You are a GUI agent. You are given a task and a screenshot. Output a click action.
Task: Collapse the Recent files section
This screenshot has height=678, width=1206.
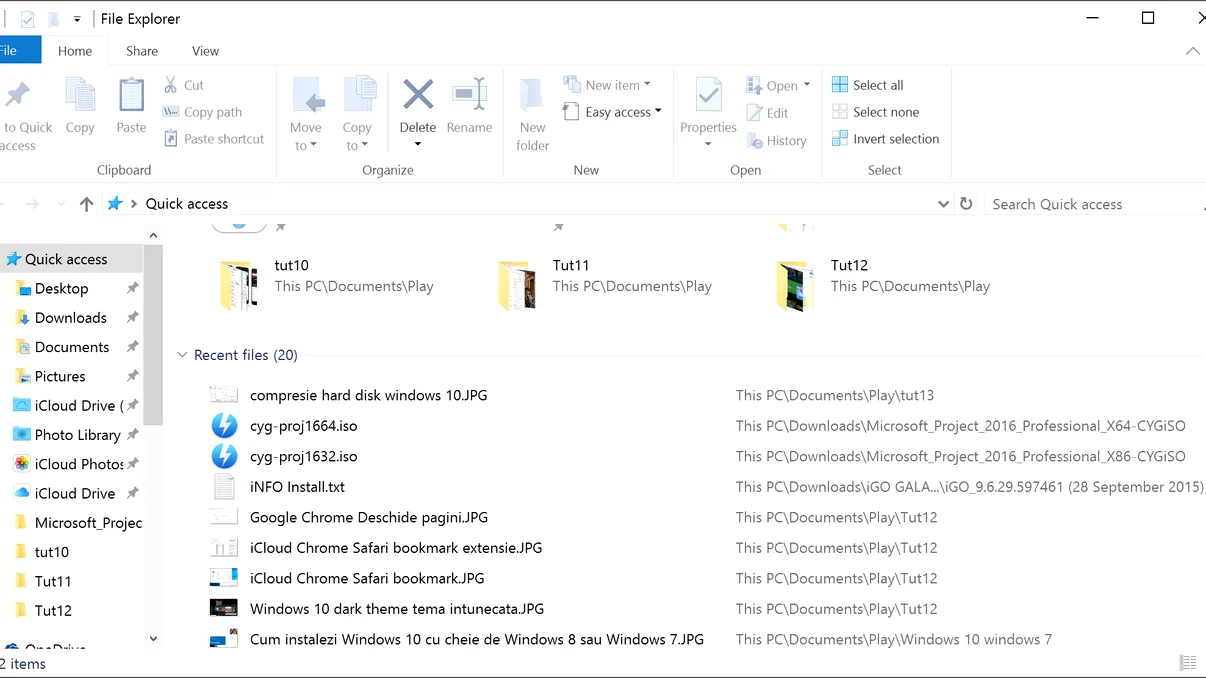[182, 355]
